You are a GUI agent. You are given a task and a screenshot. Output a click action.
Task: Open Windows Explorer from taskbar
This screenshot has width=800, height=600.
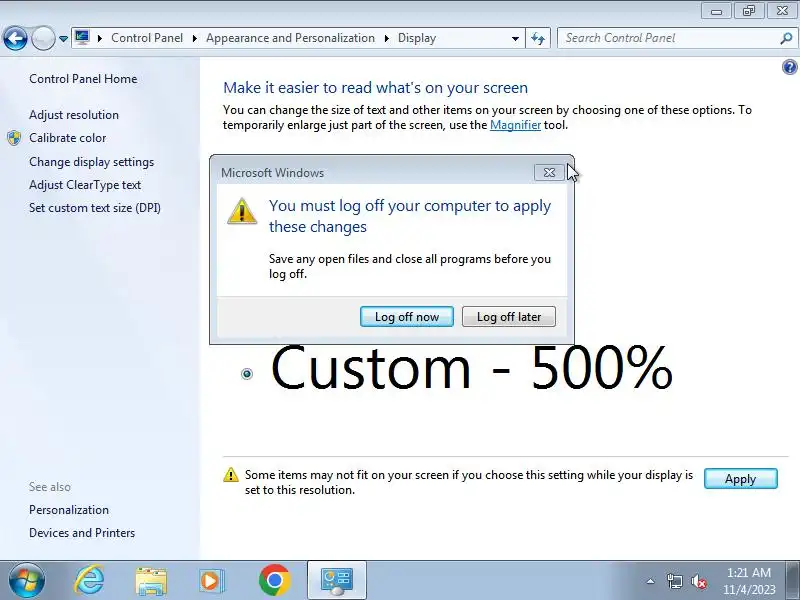coord(151,581)
